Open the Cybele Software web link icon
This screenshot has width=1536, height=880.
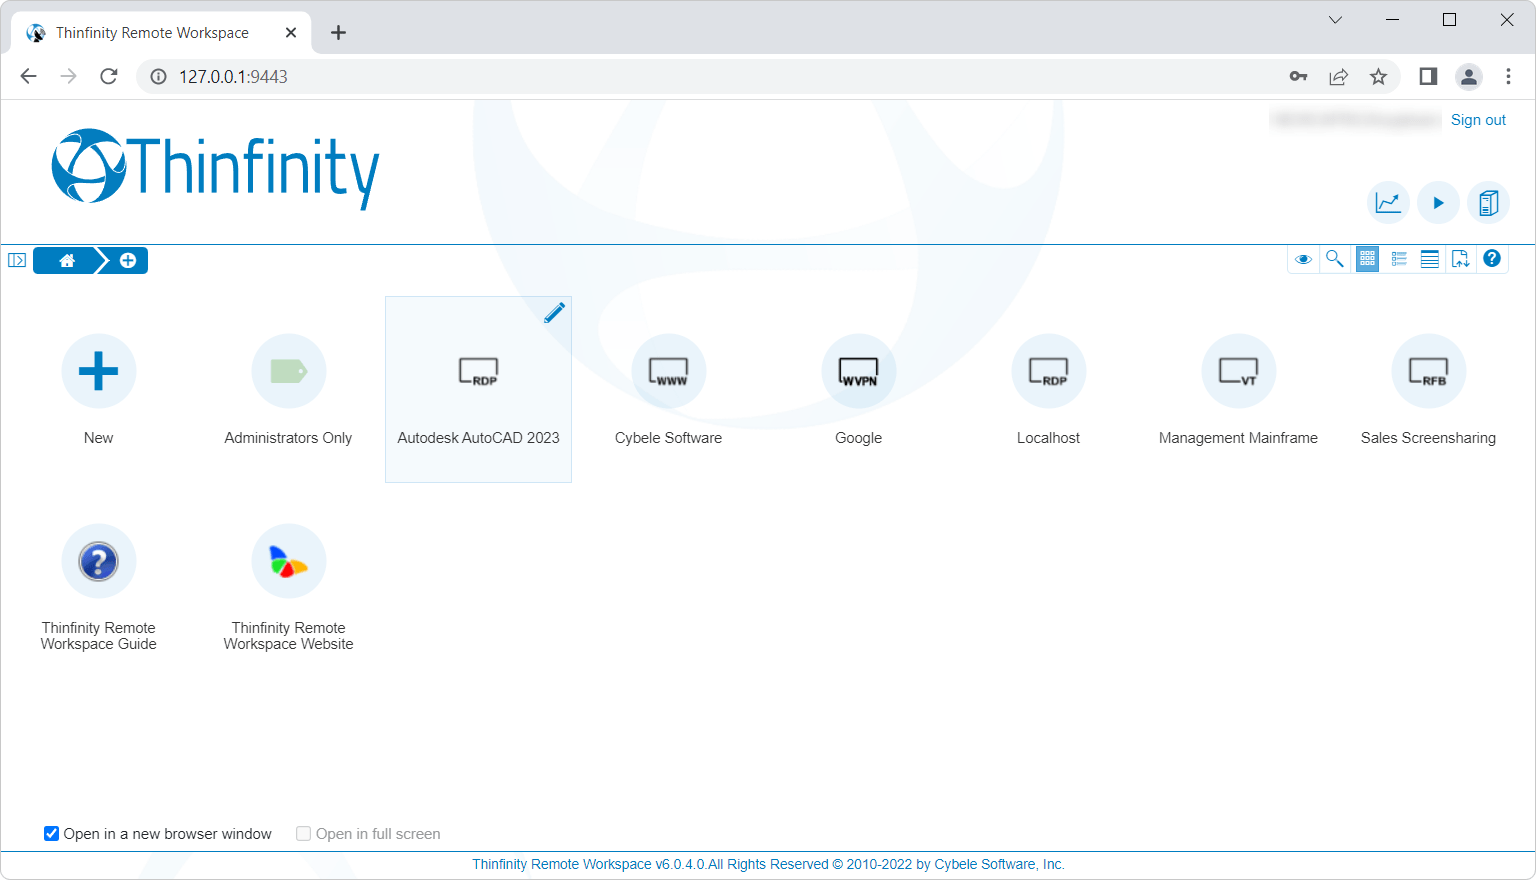click(x=669, y=371)
